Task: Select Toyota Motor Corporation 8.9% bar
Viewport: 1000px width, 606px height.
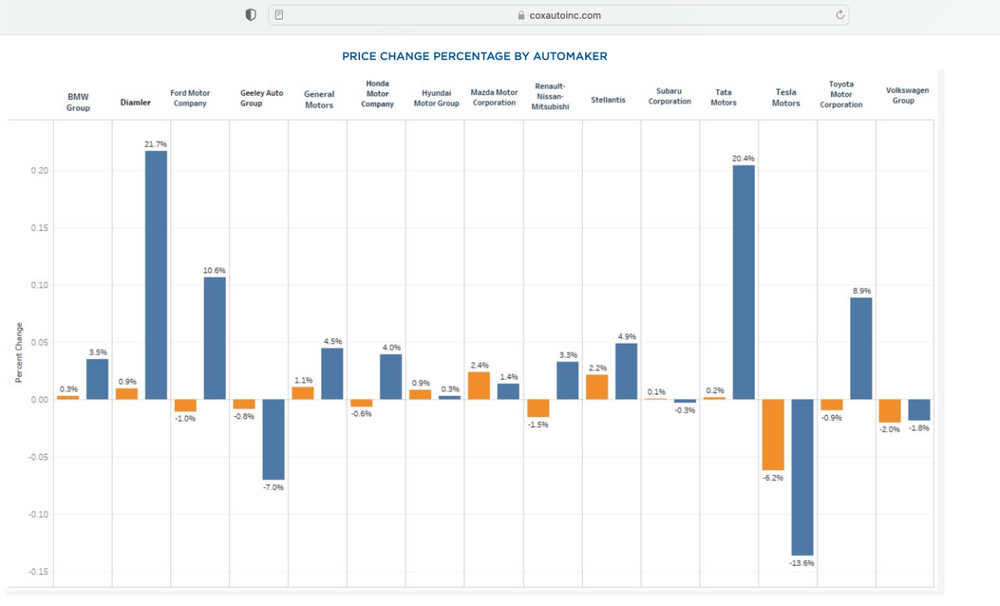Action: tap(861, 348)
